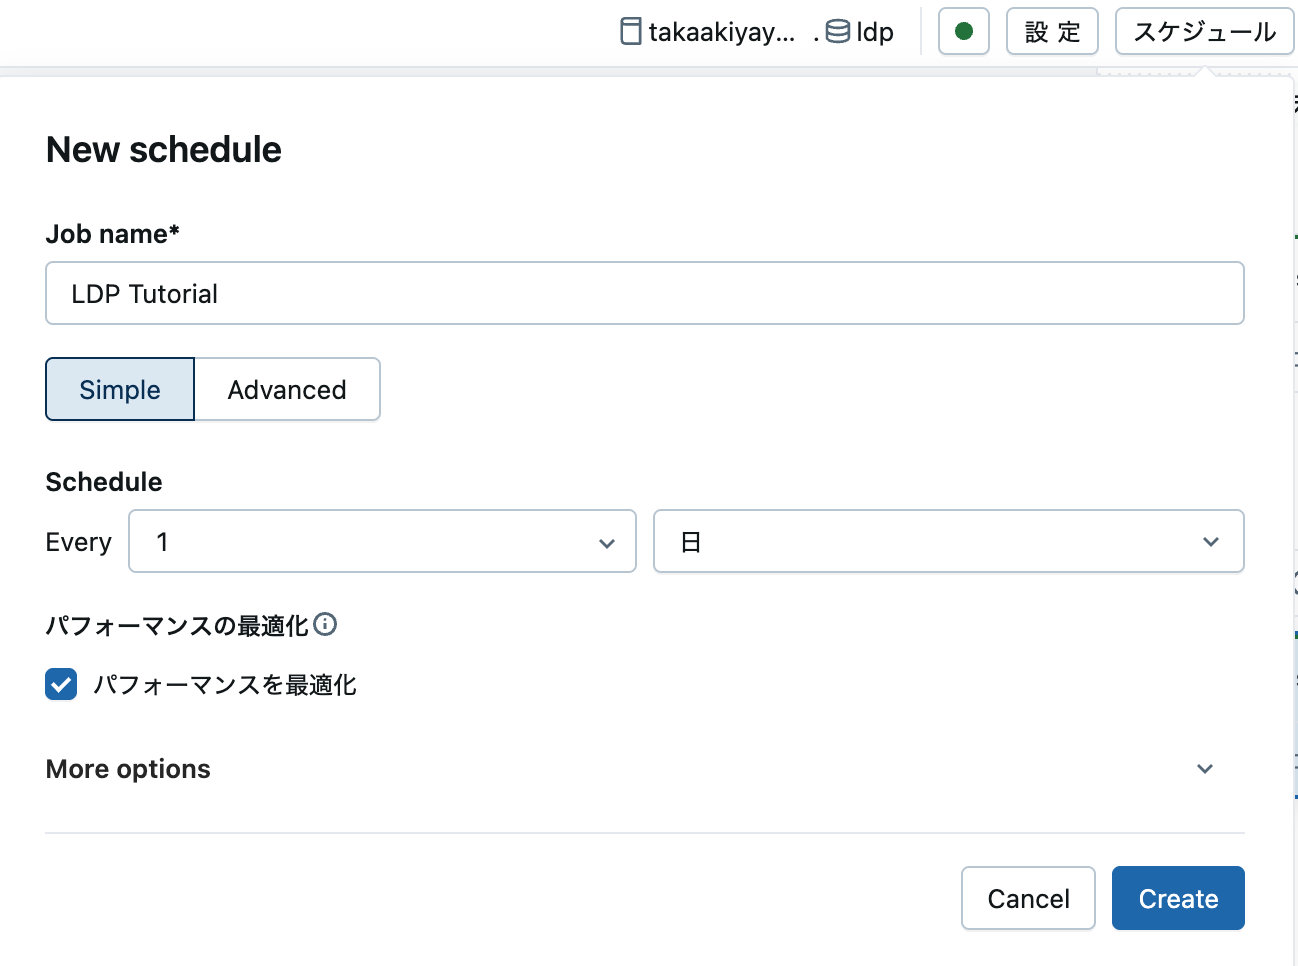This screenshot has height=966, width=1298.
Task: Click the ldp schema database icon
Action: [838, 32]
